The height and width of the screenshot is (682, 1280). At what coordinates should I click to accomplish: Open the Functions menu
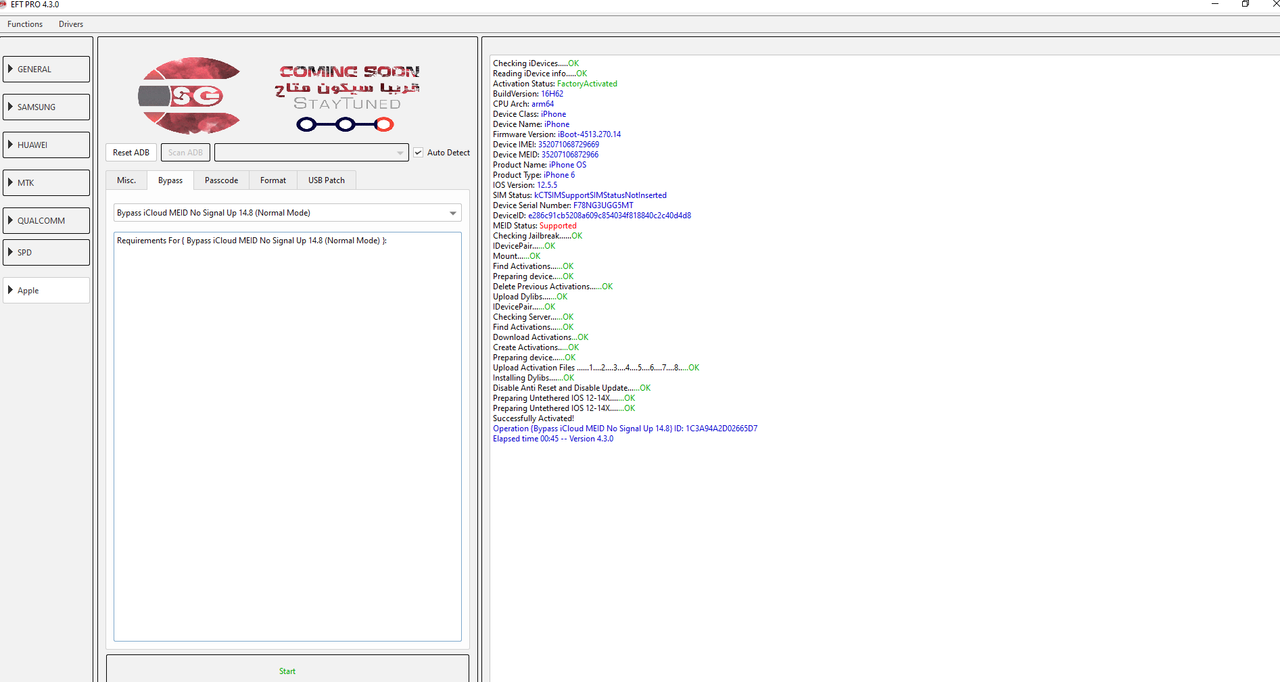[x=25, y=24]
